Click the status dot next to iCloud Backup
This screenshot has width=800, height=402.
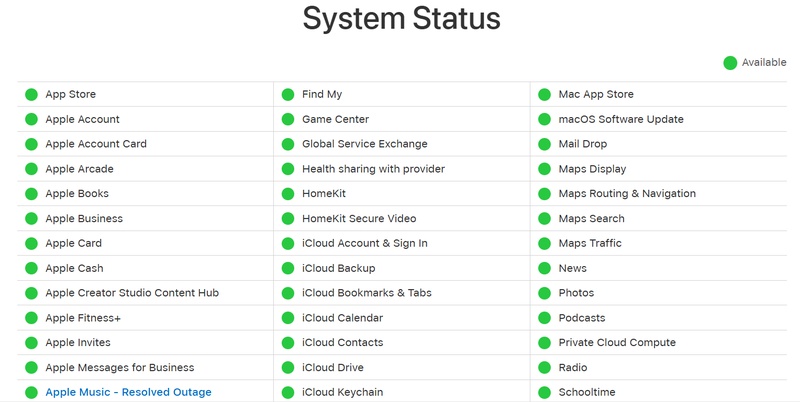click(x=288, y=268)
